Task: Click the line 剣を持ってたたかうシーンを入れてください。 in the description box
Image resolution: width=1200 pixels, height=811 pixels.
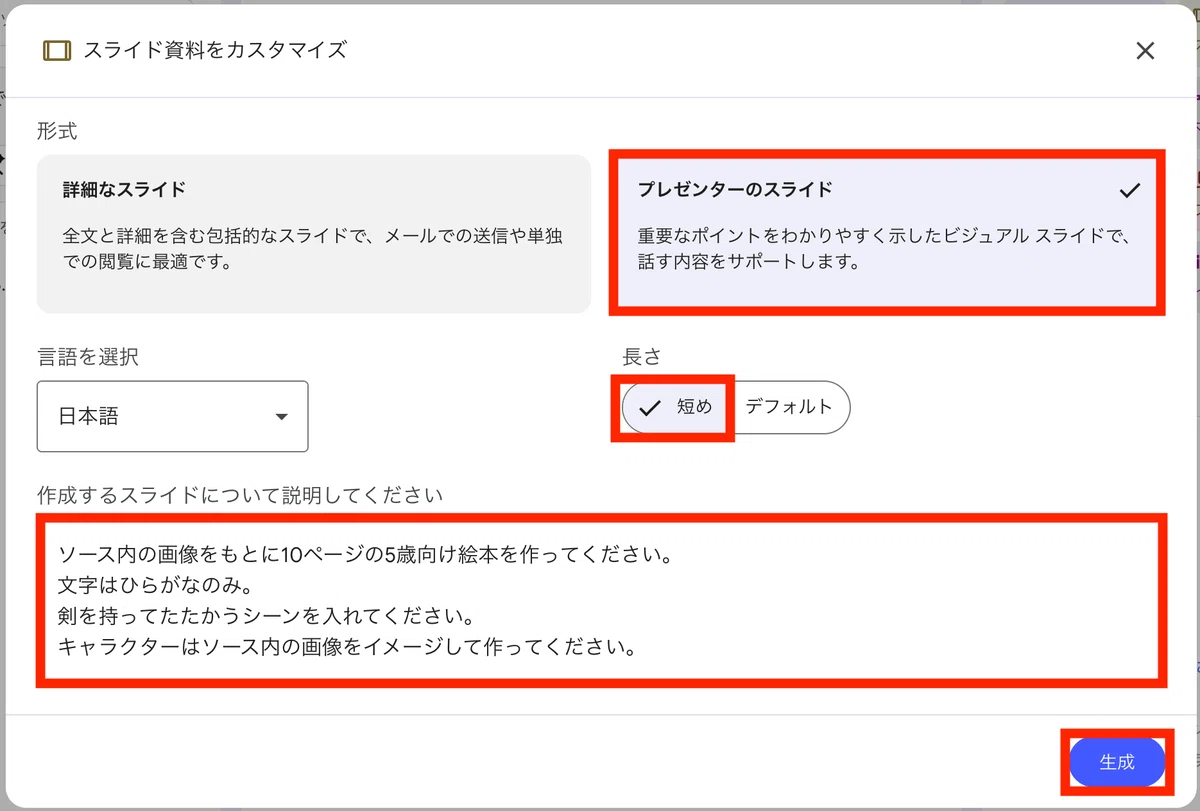Action: pyautogui.click(x=266, y=616)
